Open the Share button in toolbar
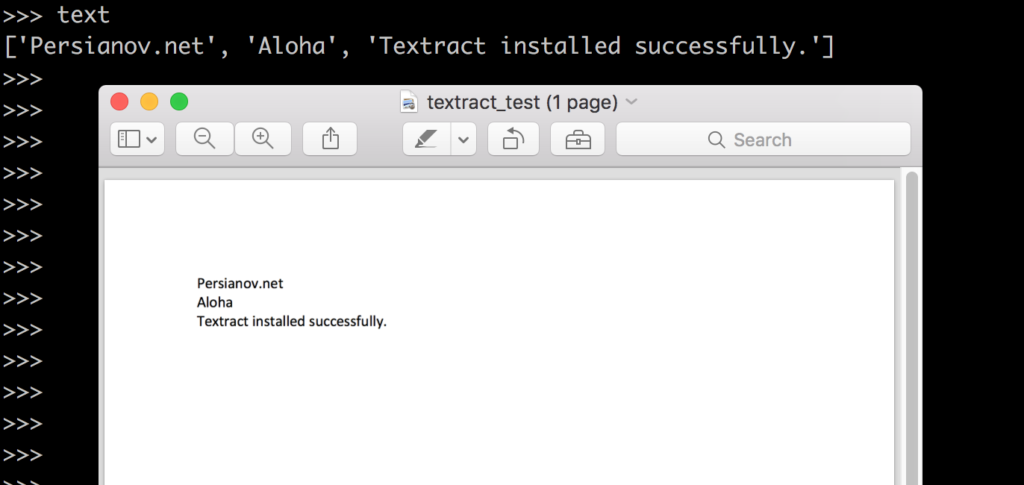 [x=330, y=139]
